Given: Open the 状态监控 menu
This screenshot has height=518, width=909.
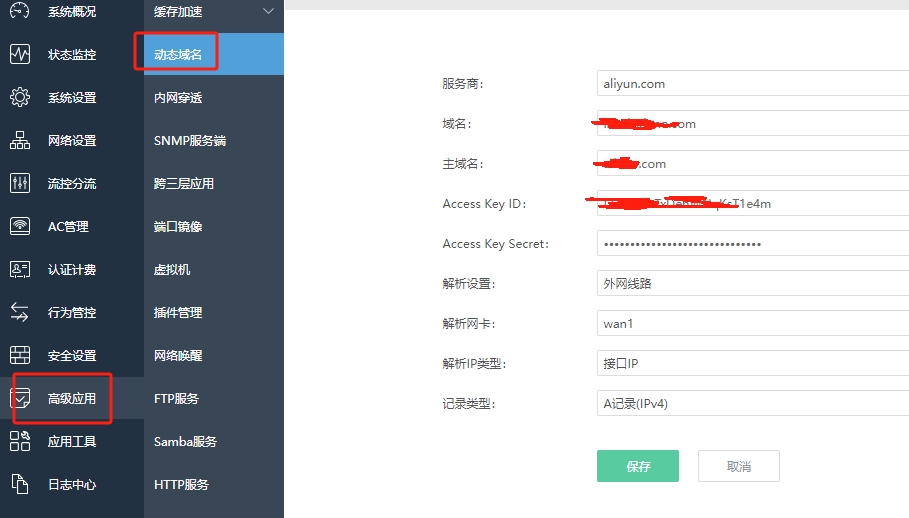Looking at the screenshot, I should click(x=72, y=54).
